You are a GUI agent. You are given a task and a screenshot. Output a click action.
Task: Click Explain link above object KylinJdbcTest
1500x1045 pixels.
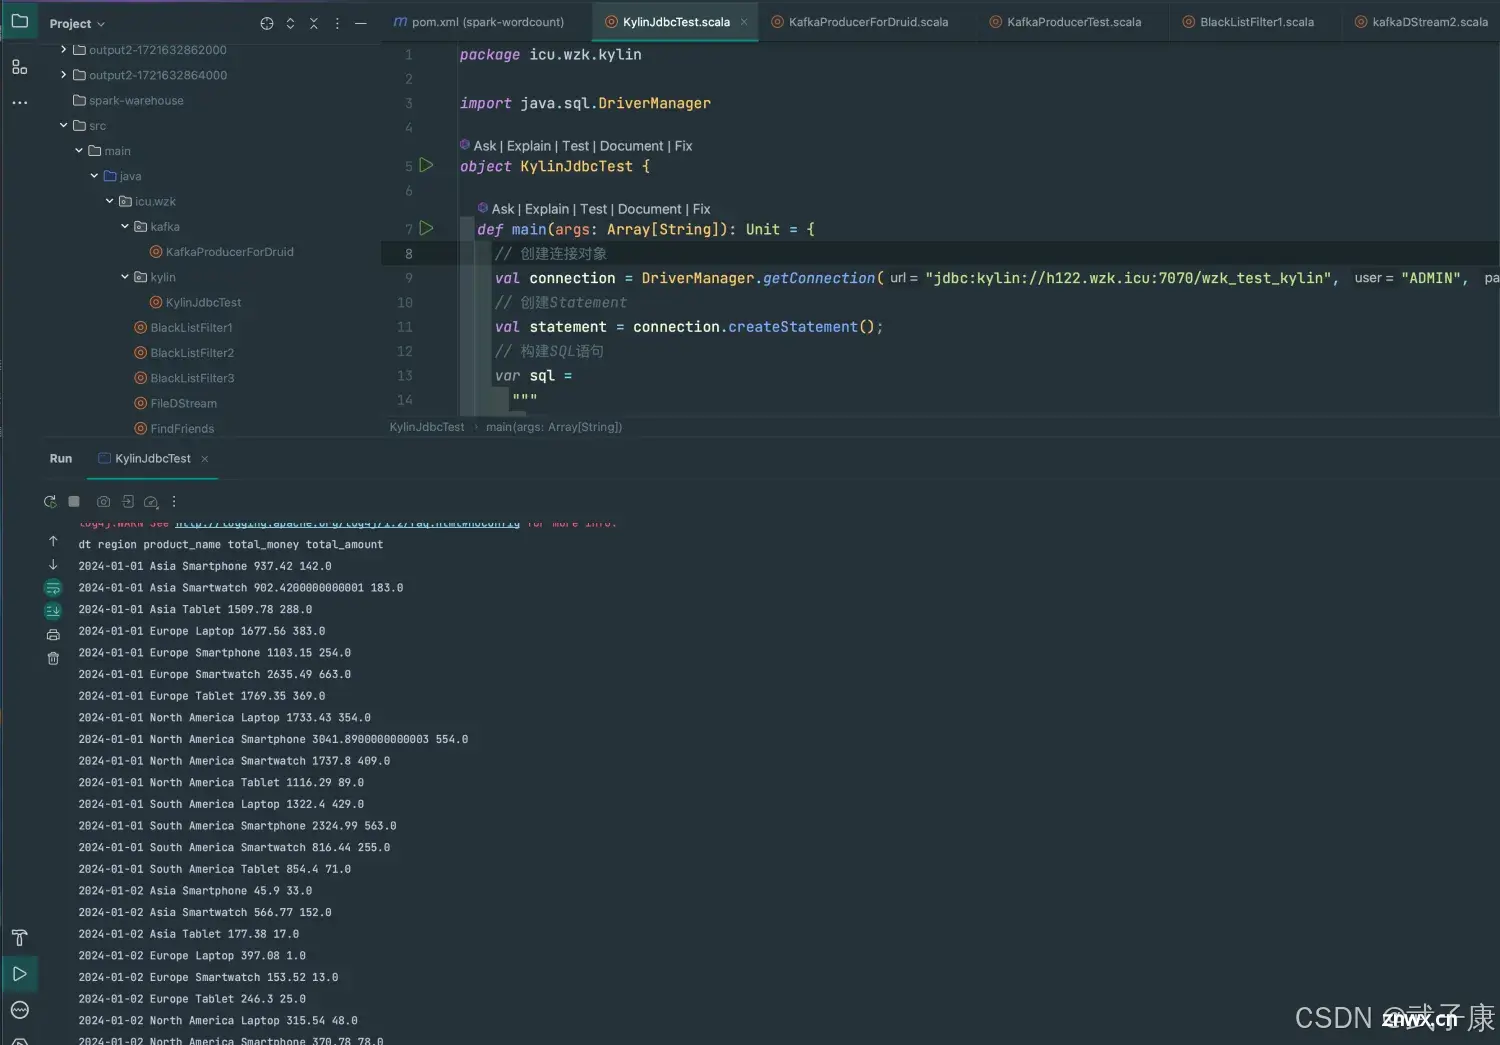click(x=529, y=146)
